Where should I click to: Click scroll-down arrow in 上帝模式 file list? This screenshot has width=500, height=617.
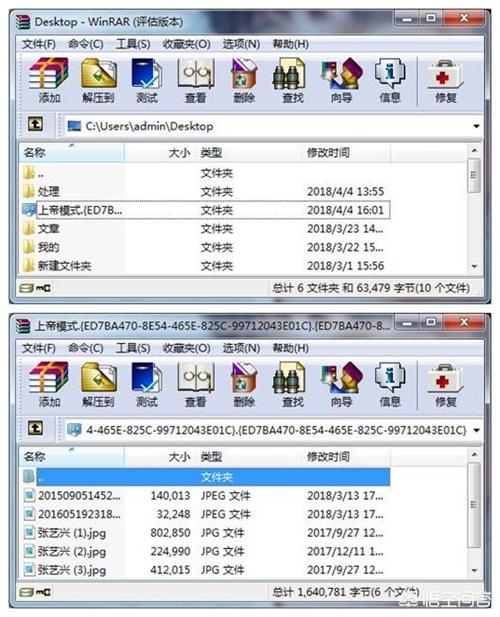tap(475, 570)
